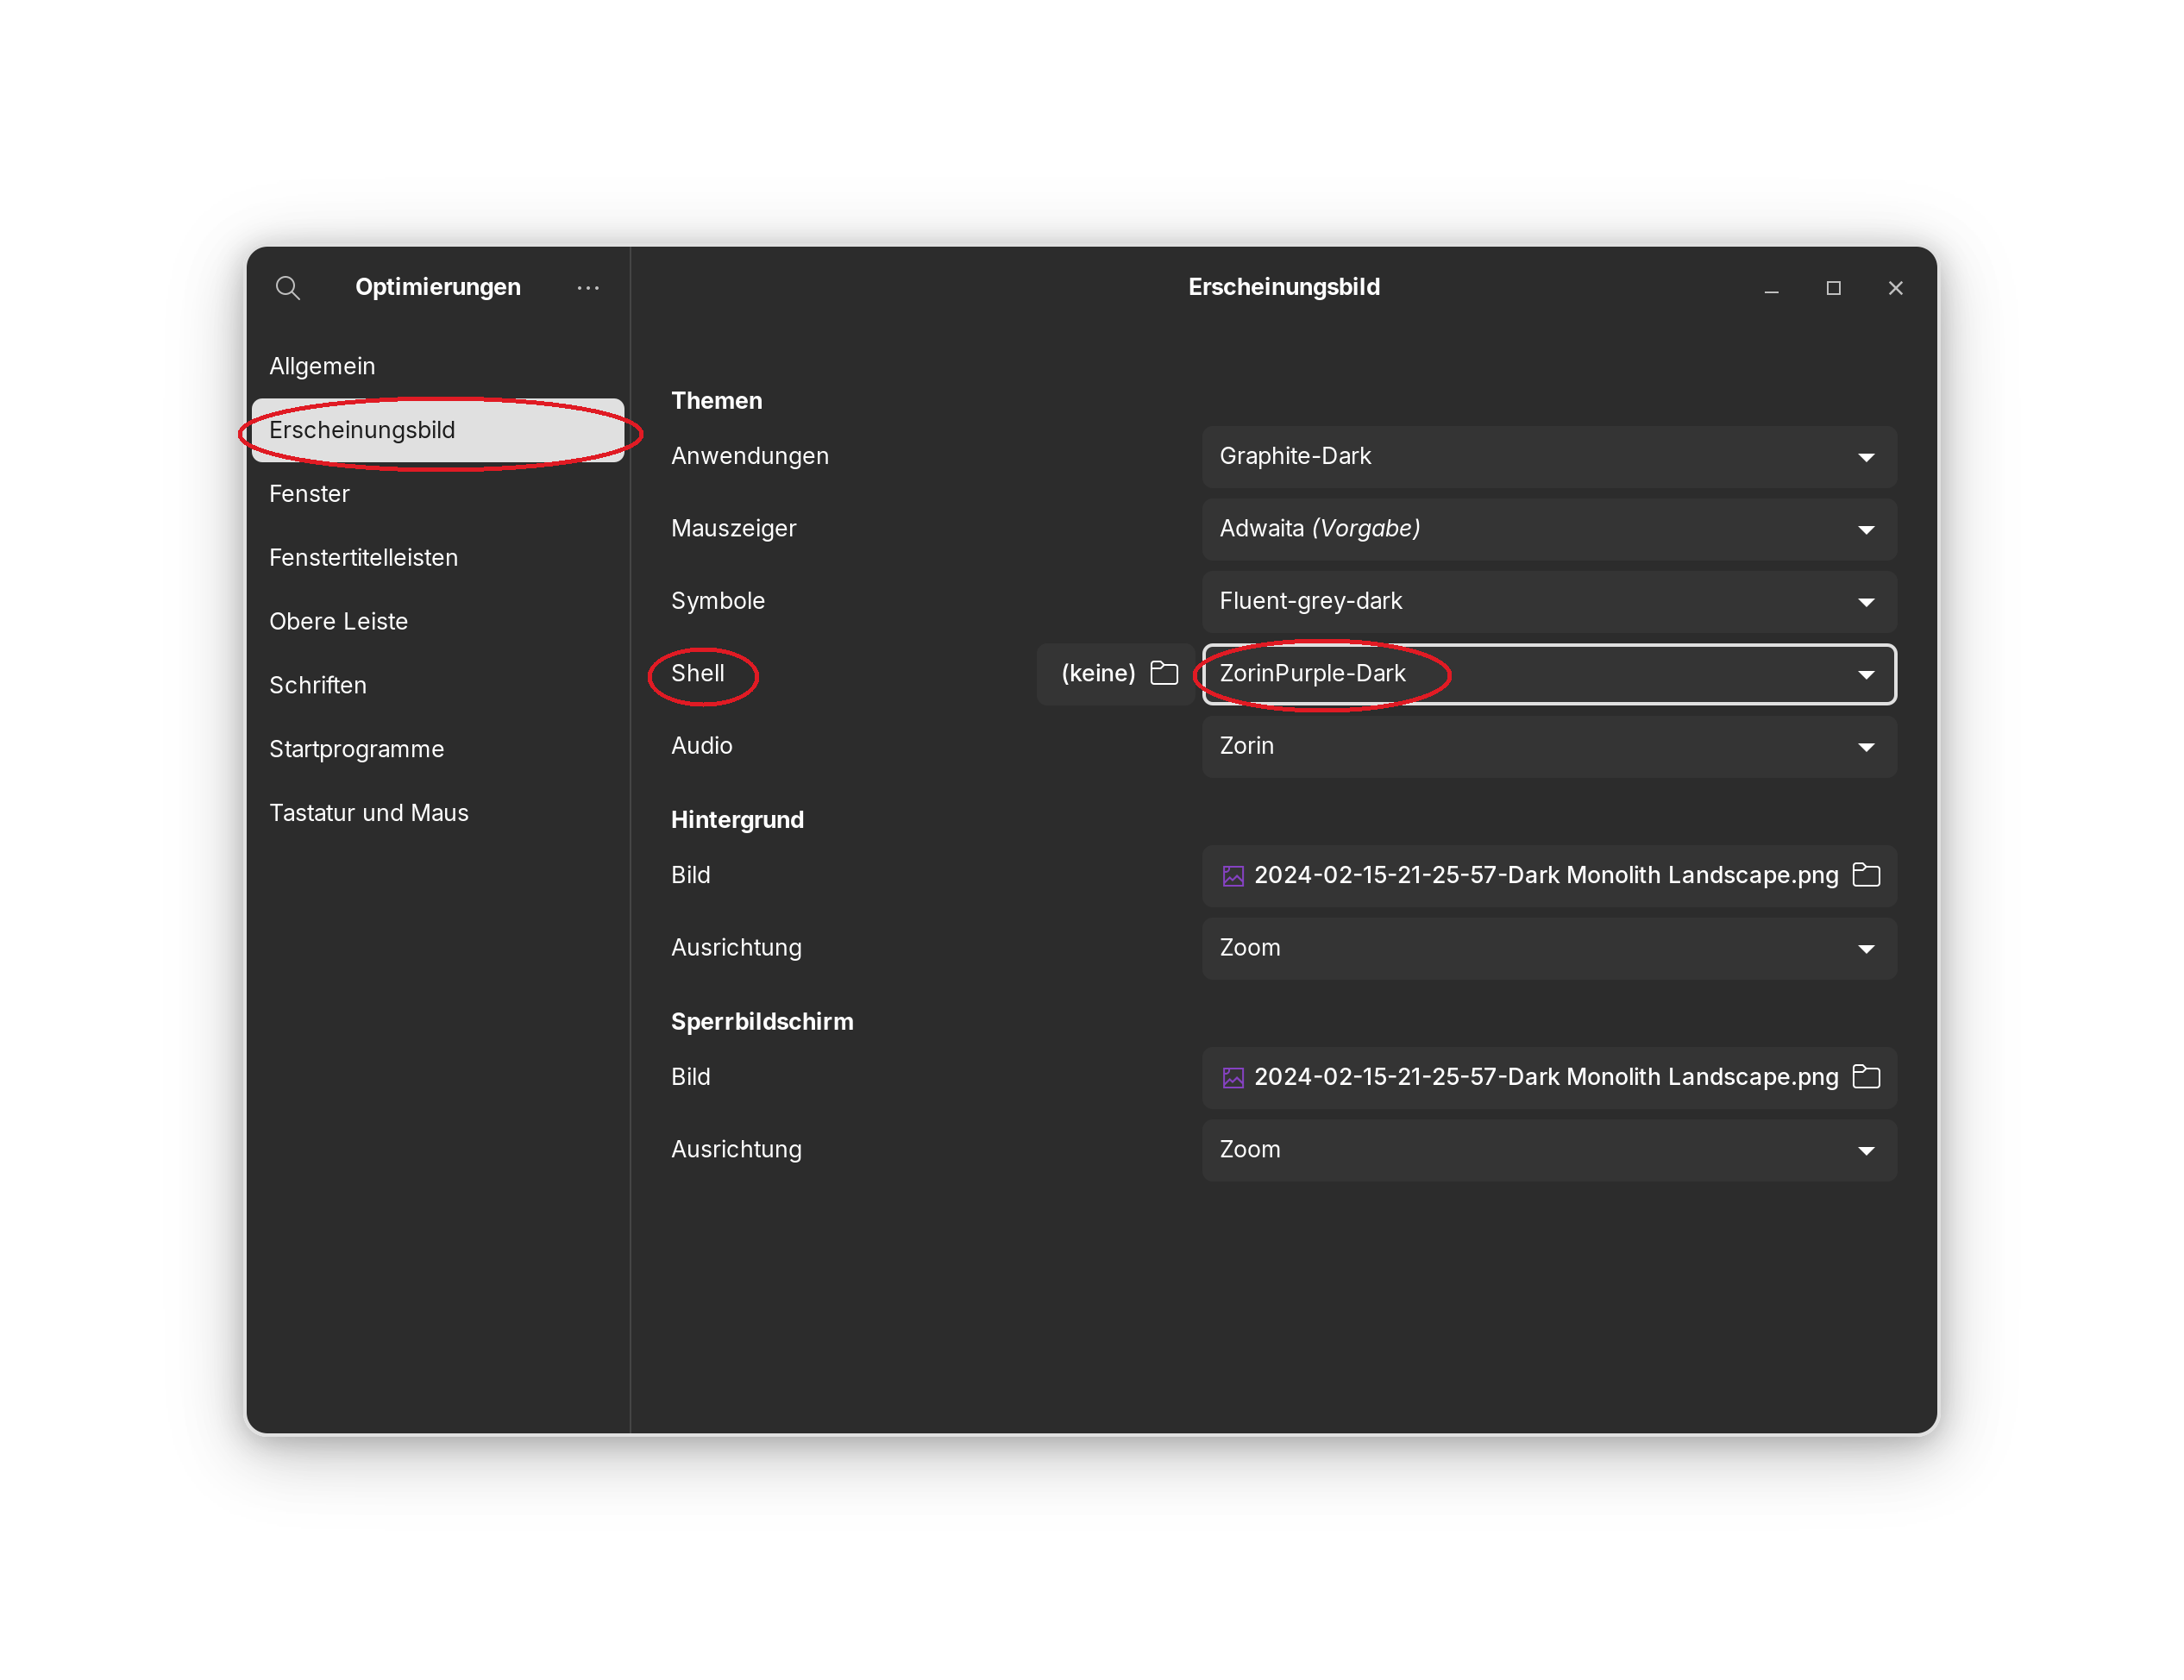Go to the Fenstertitelleisten section
Image resolution: width=2184 pixels, height=1680 pixels.
[363, 558]
